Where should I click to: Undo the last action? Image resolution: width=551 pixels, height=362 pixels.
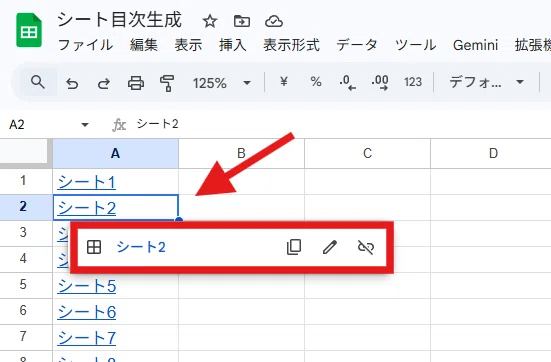(x=72, y=83)
